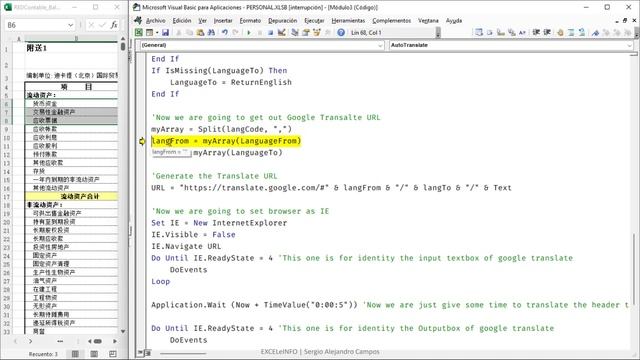This screenshot has height=360, width=640.
Task: Switch to Full Module View button
Action: (x=148, y=352)
